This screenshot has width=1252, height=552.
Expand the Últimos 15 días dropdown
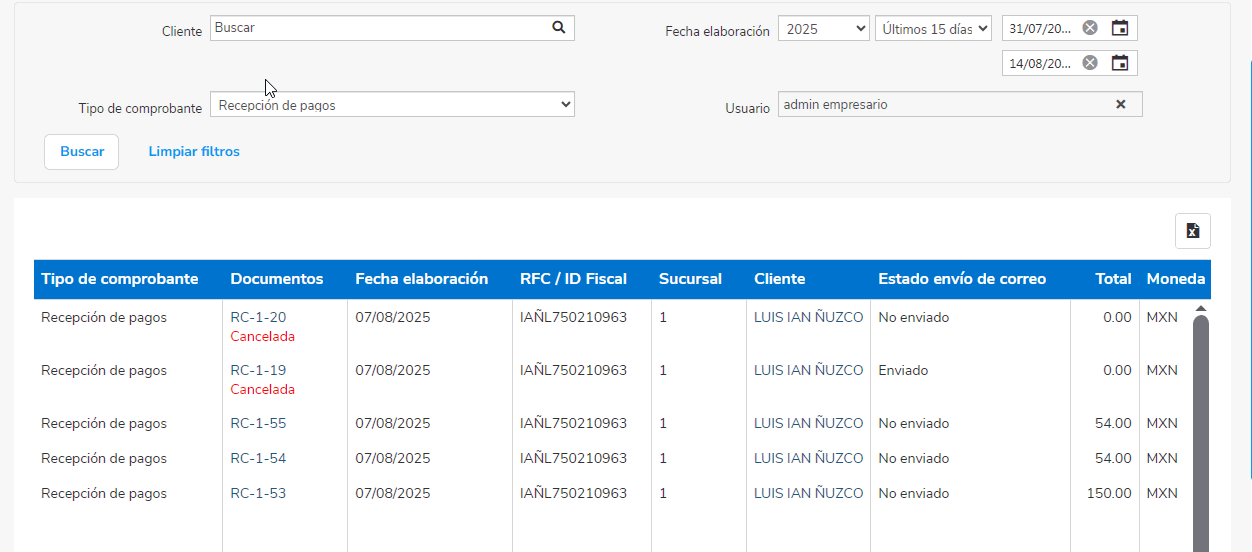point(932,29)
